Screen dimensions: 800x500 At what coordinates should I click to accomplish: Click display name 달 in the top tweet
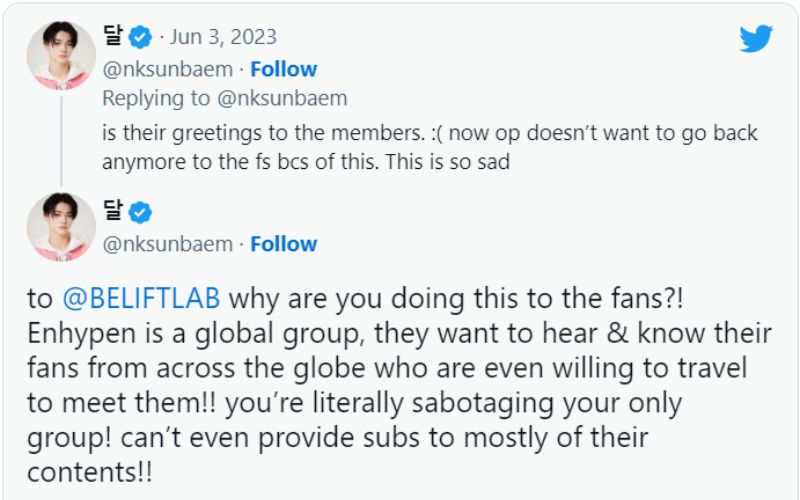113,38
